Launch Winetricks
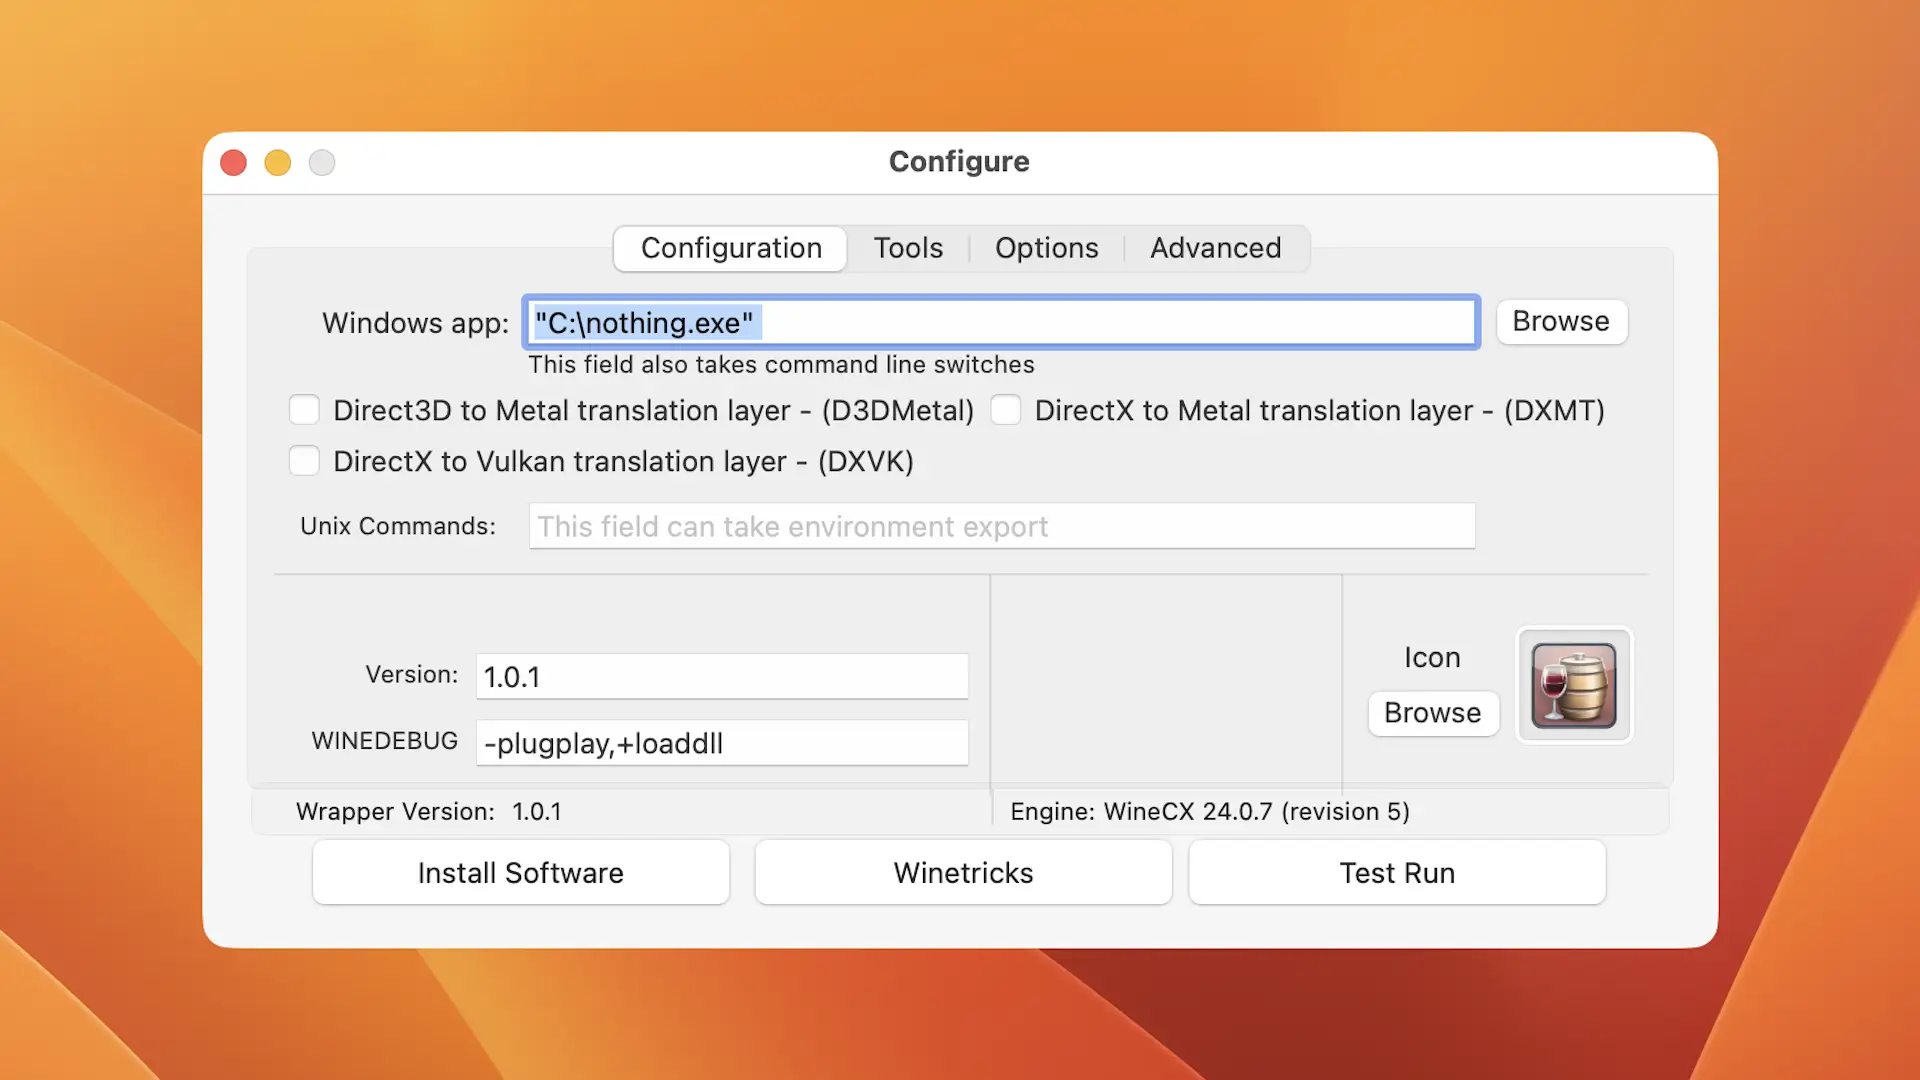The image size is (1920, 1080). 963,873
